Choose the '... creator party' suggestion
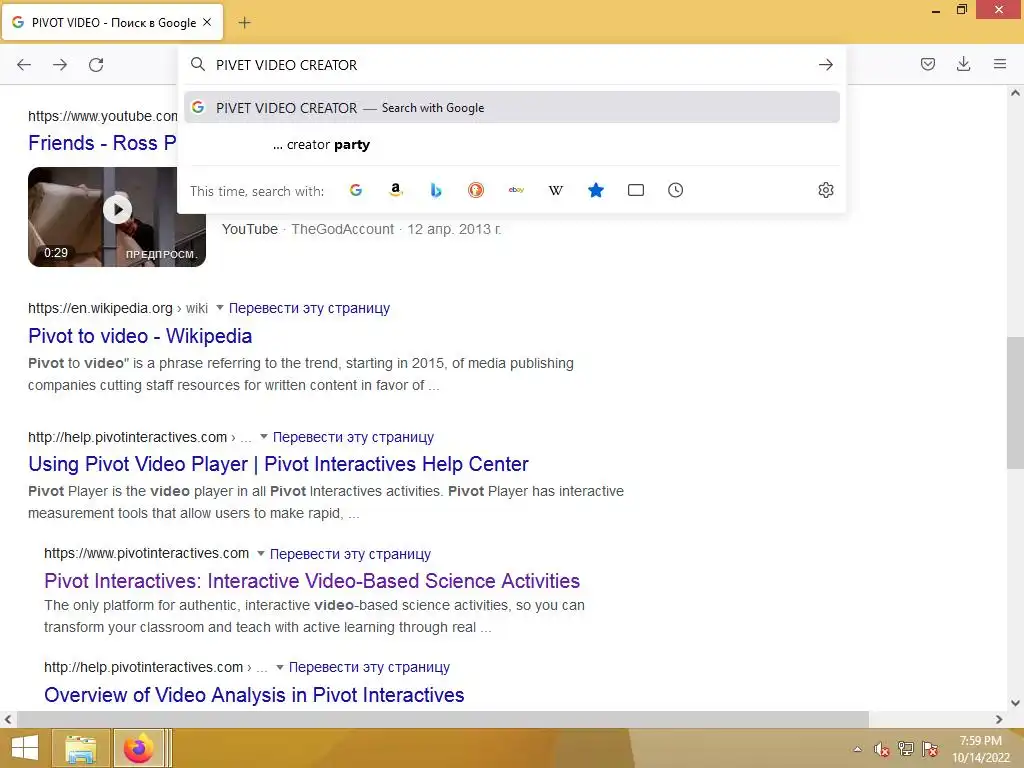The image size is (1024, 768). [x=512, y=144]
